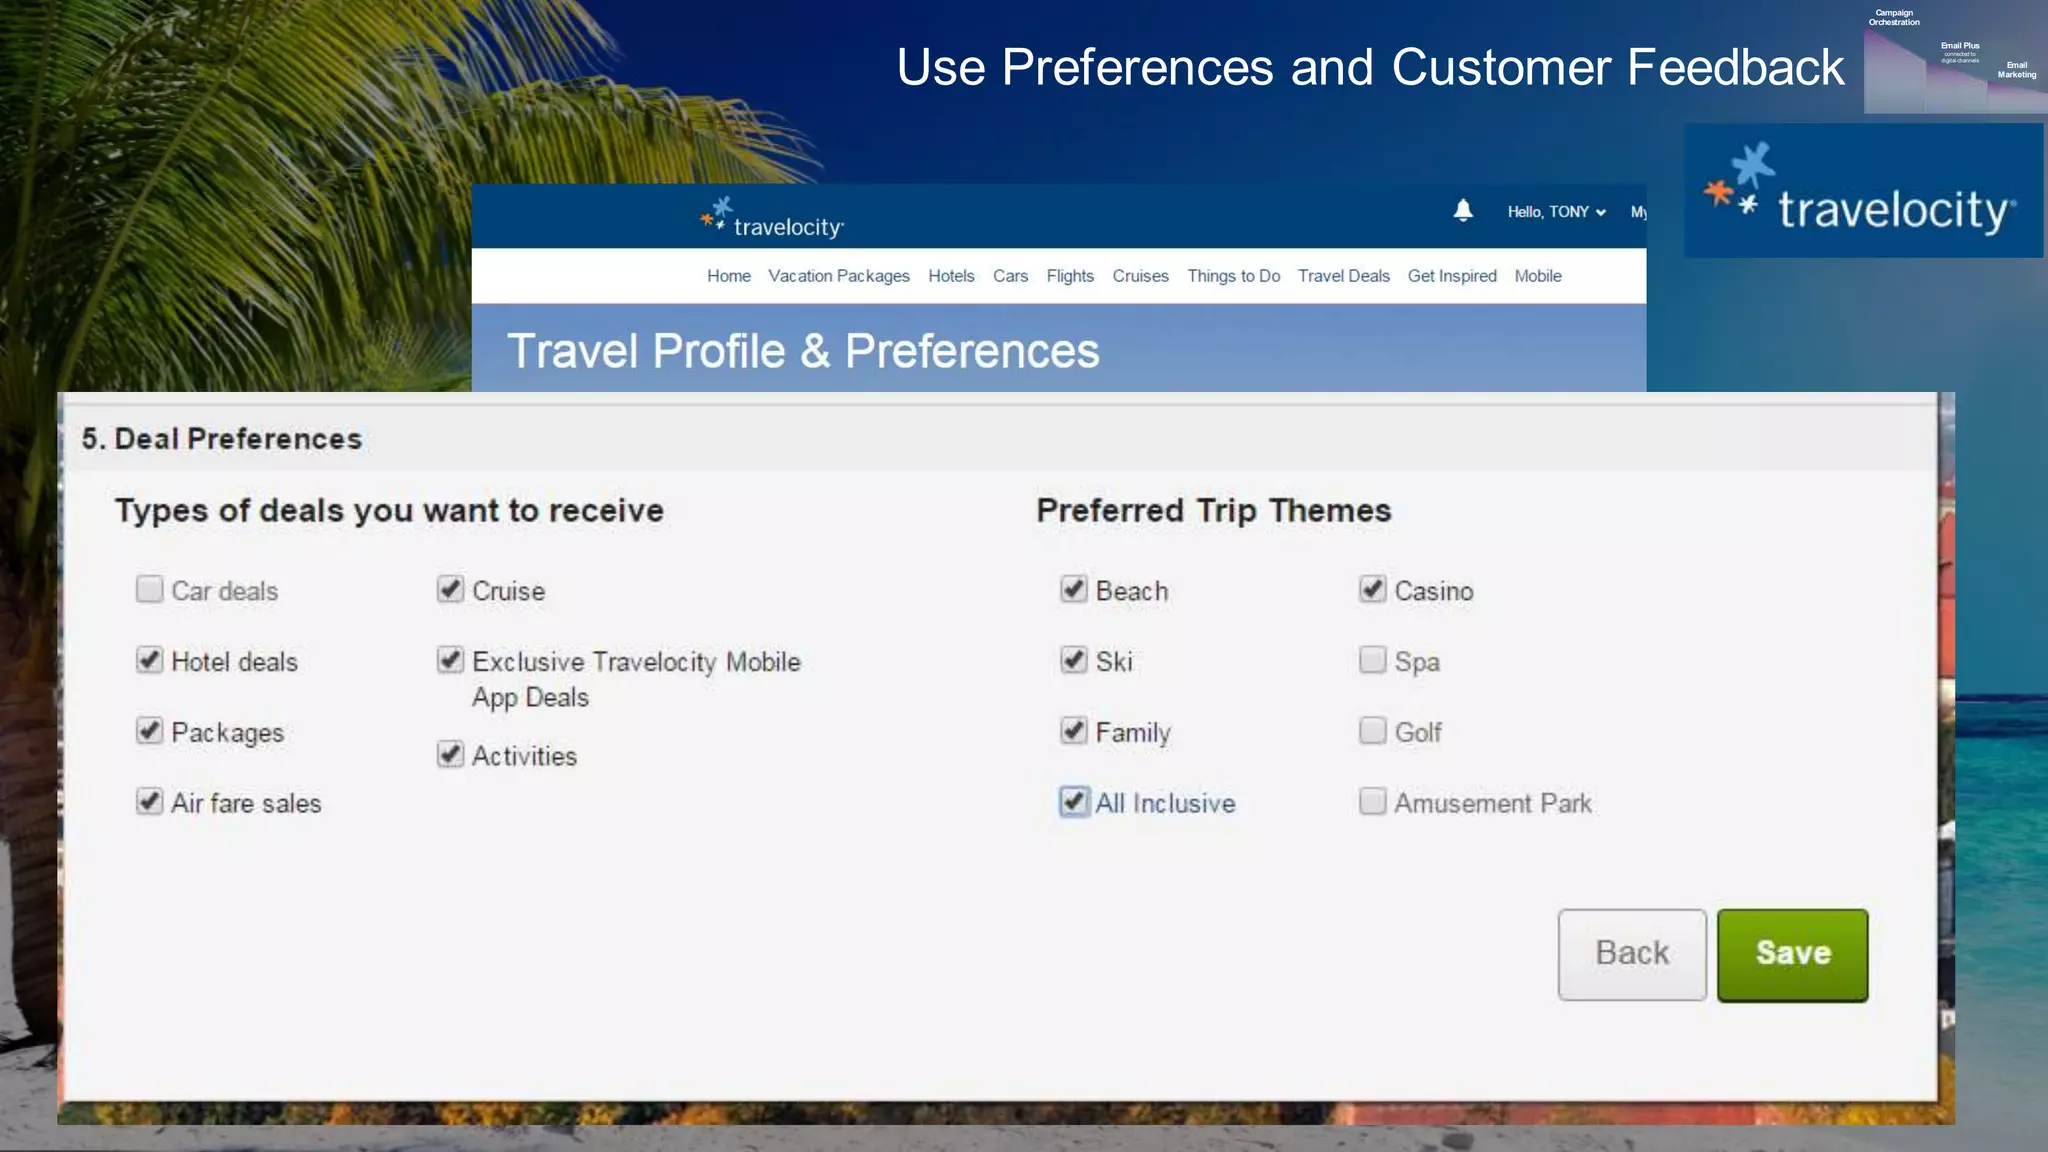Viewport: 2048px width, 1152px height.
Task: Click the notification bell icon
Action: pos(1462,211)
